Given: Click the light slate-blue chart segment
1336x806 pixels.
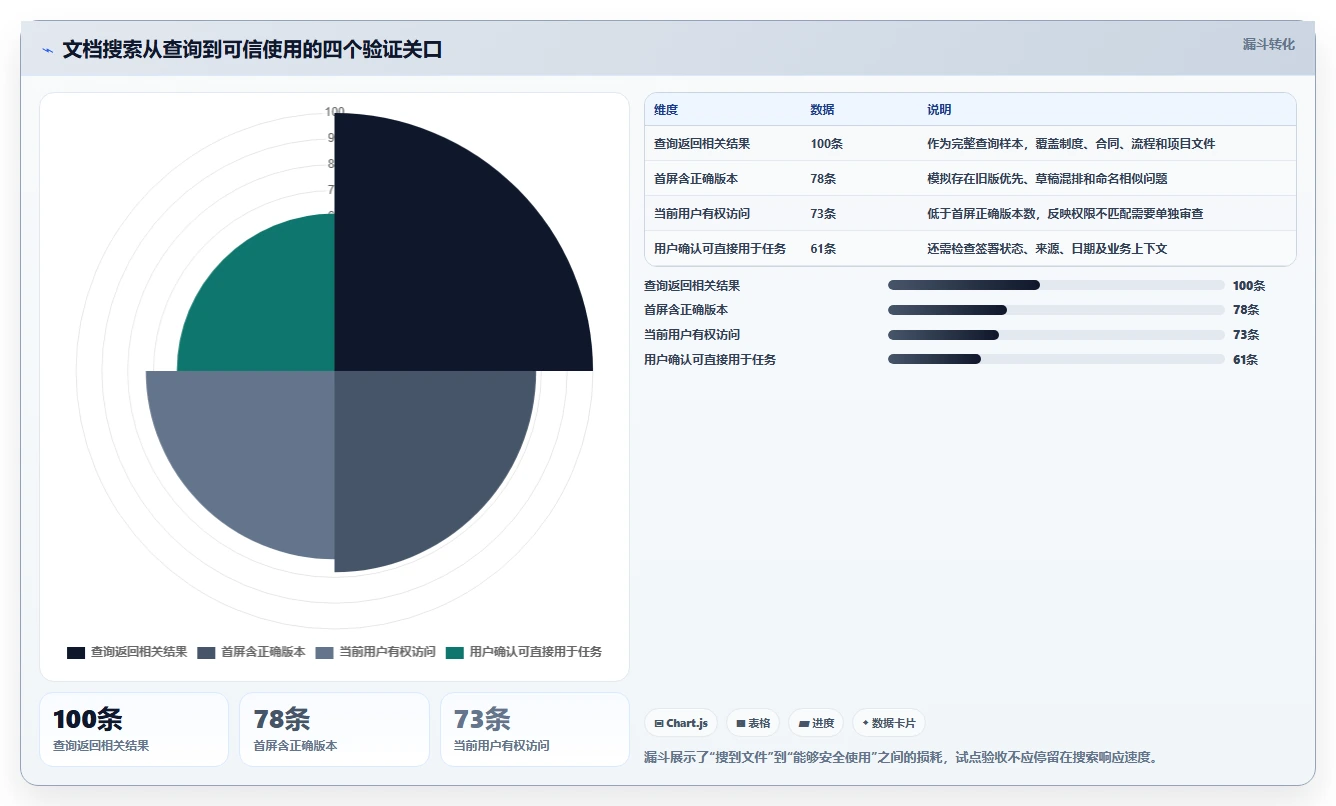Looking at the screenshot, I should (255, 450).
